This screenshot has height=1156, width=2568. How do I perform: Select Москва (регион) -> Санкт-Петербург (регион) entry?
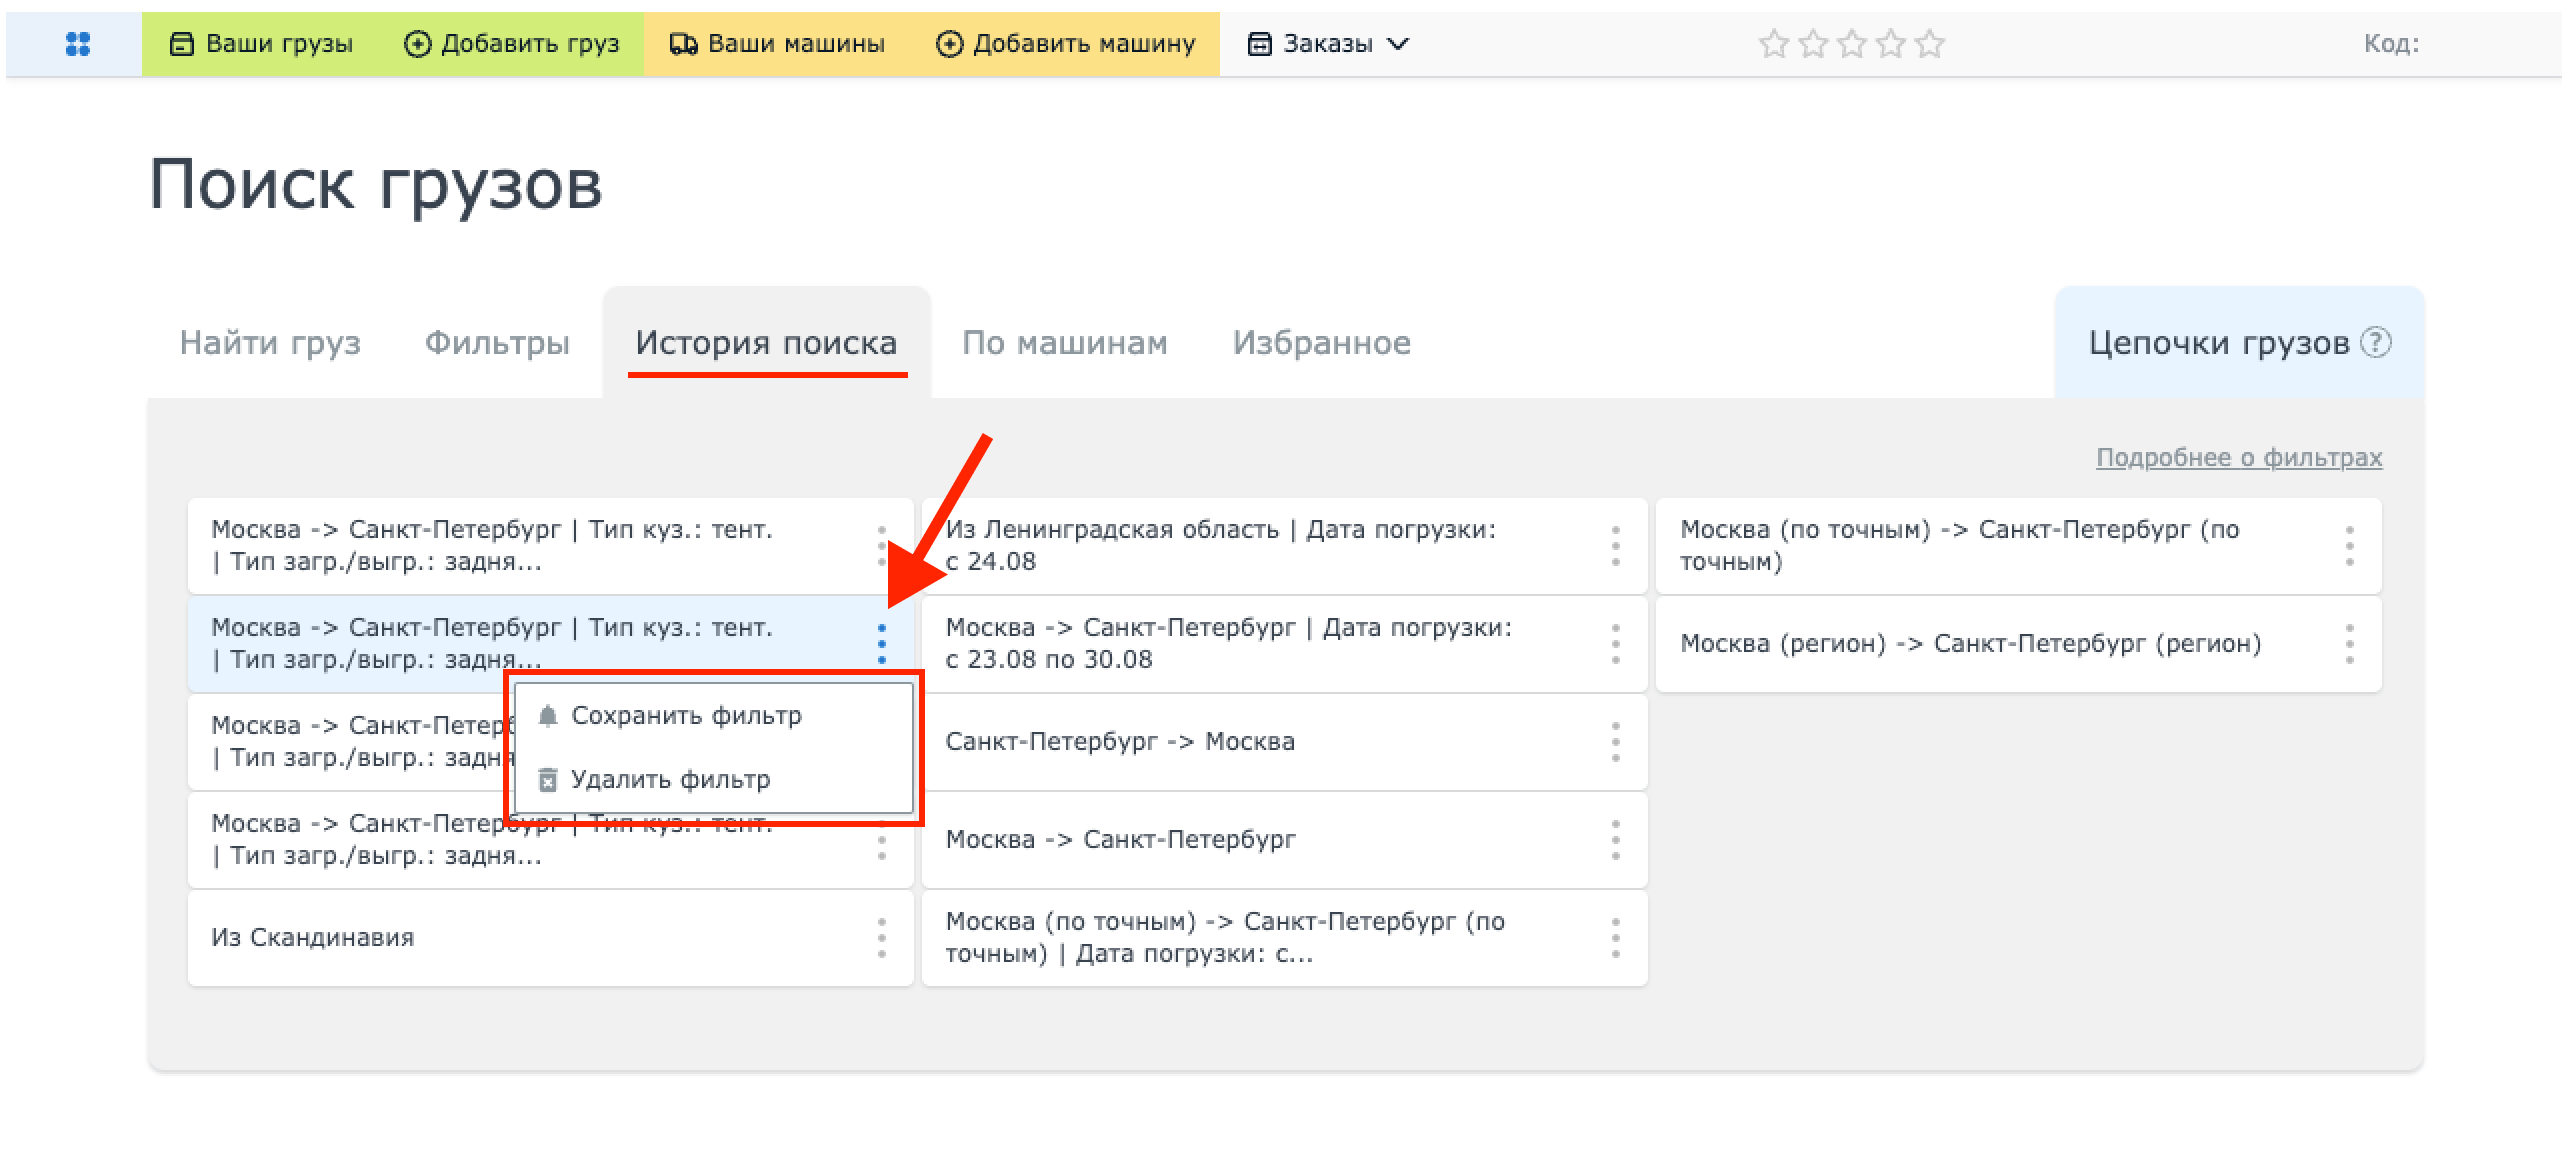click(x=2018, y=644)
